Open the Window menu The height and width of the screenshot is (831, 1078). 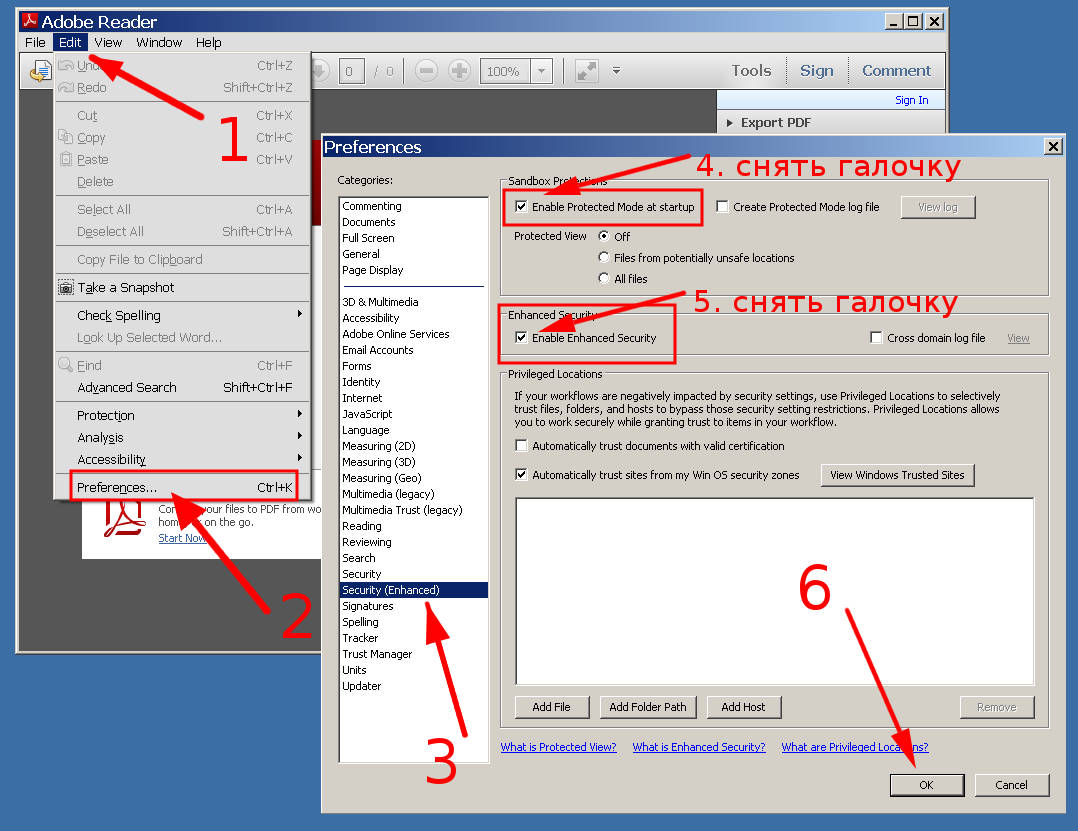pos(159,43)
